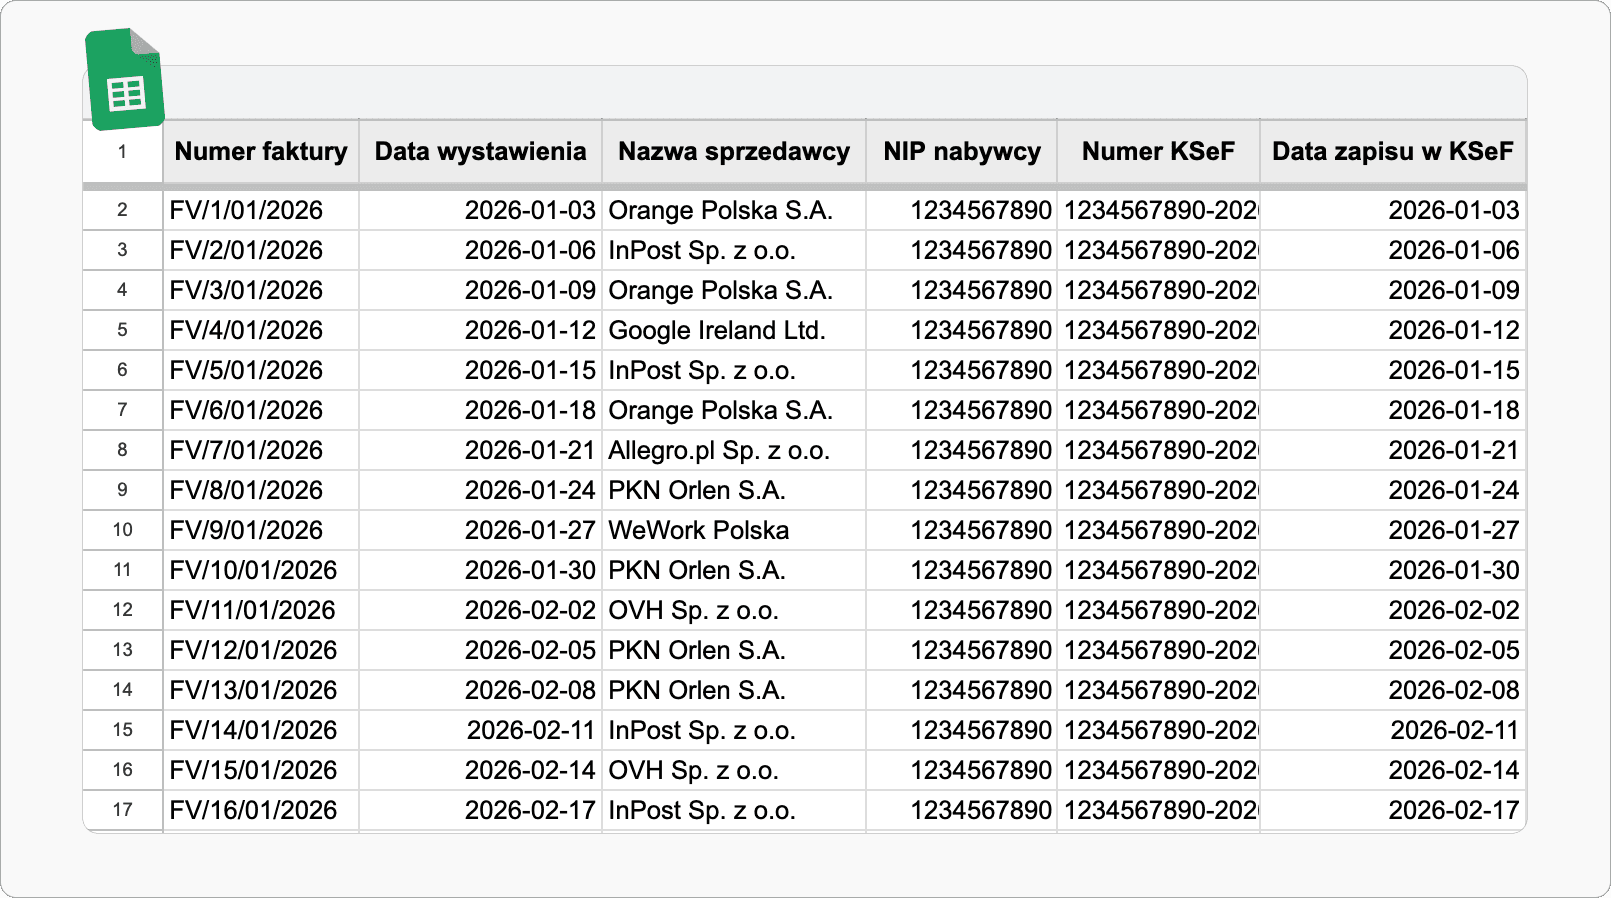Select the Numer KSeF column header
Viewport: 1611px width, 898px height.
click(1158, 151)
